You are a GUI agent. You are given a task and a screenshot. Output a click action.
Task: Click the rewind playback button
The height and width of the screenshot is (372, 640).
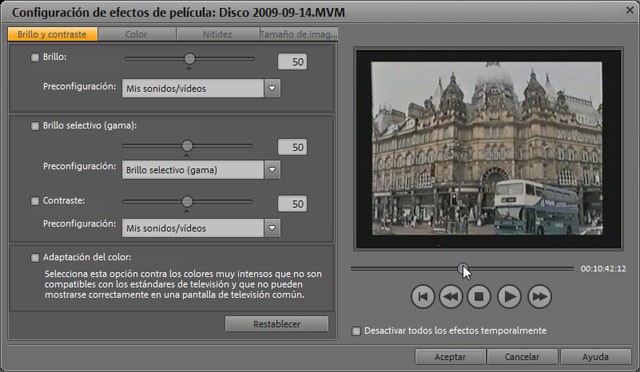coord(451,297)
